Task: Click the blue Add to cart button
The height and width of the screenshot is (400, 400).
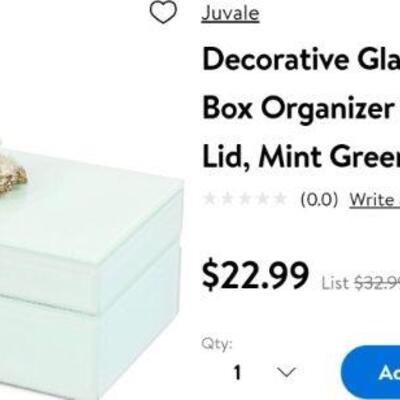Action: click(371, 373)
